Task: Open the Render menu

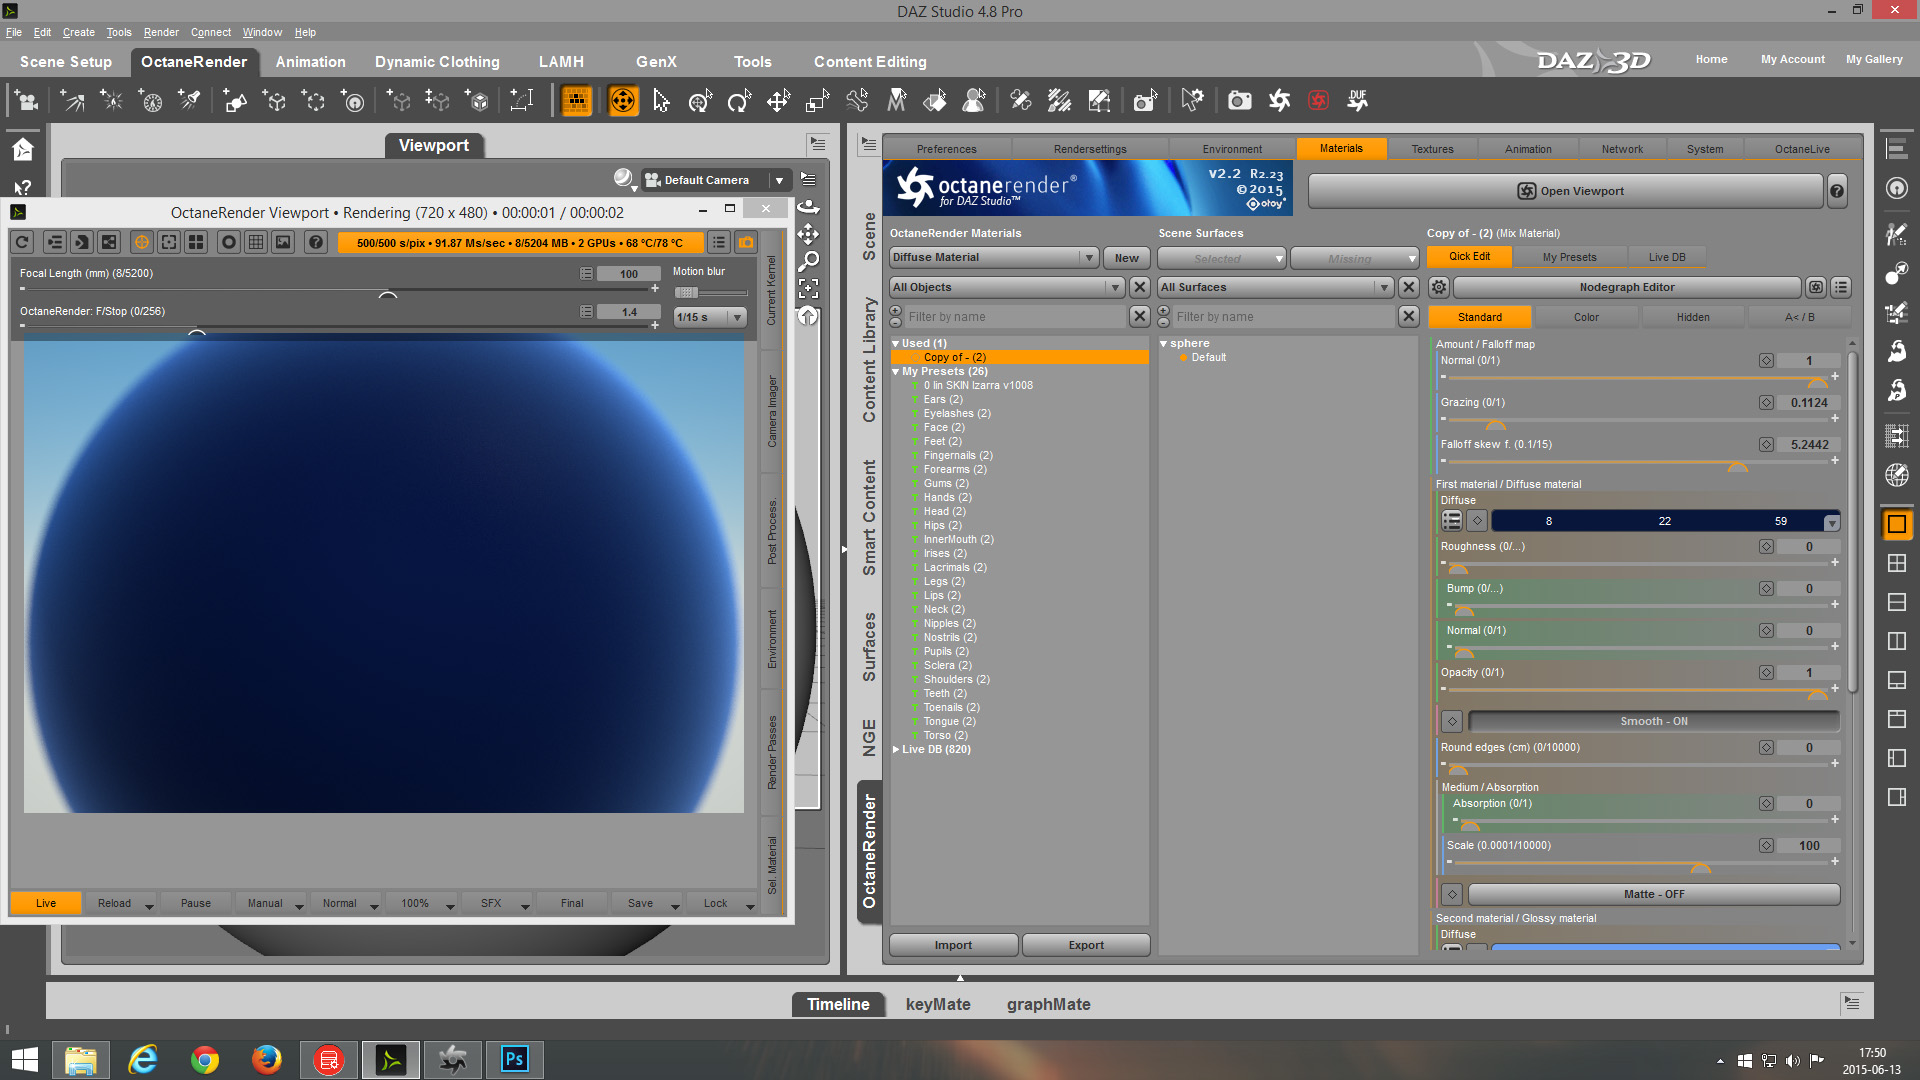Action: pos(160,32)
